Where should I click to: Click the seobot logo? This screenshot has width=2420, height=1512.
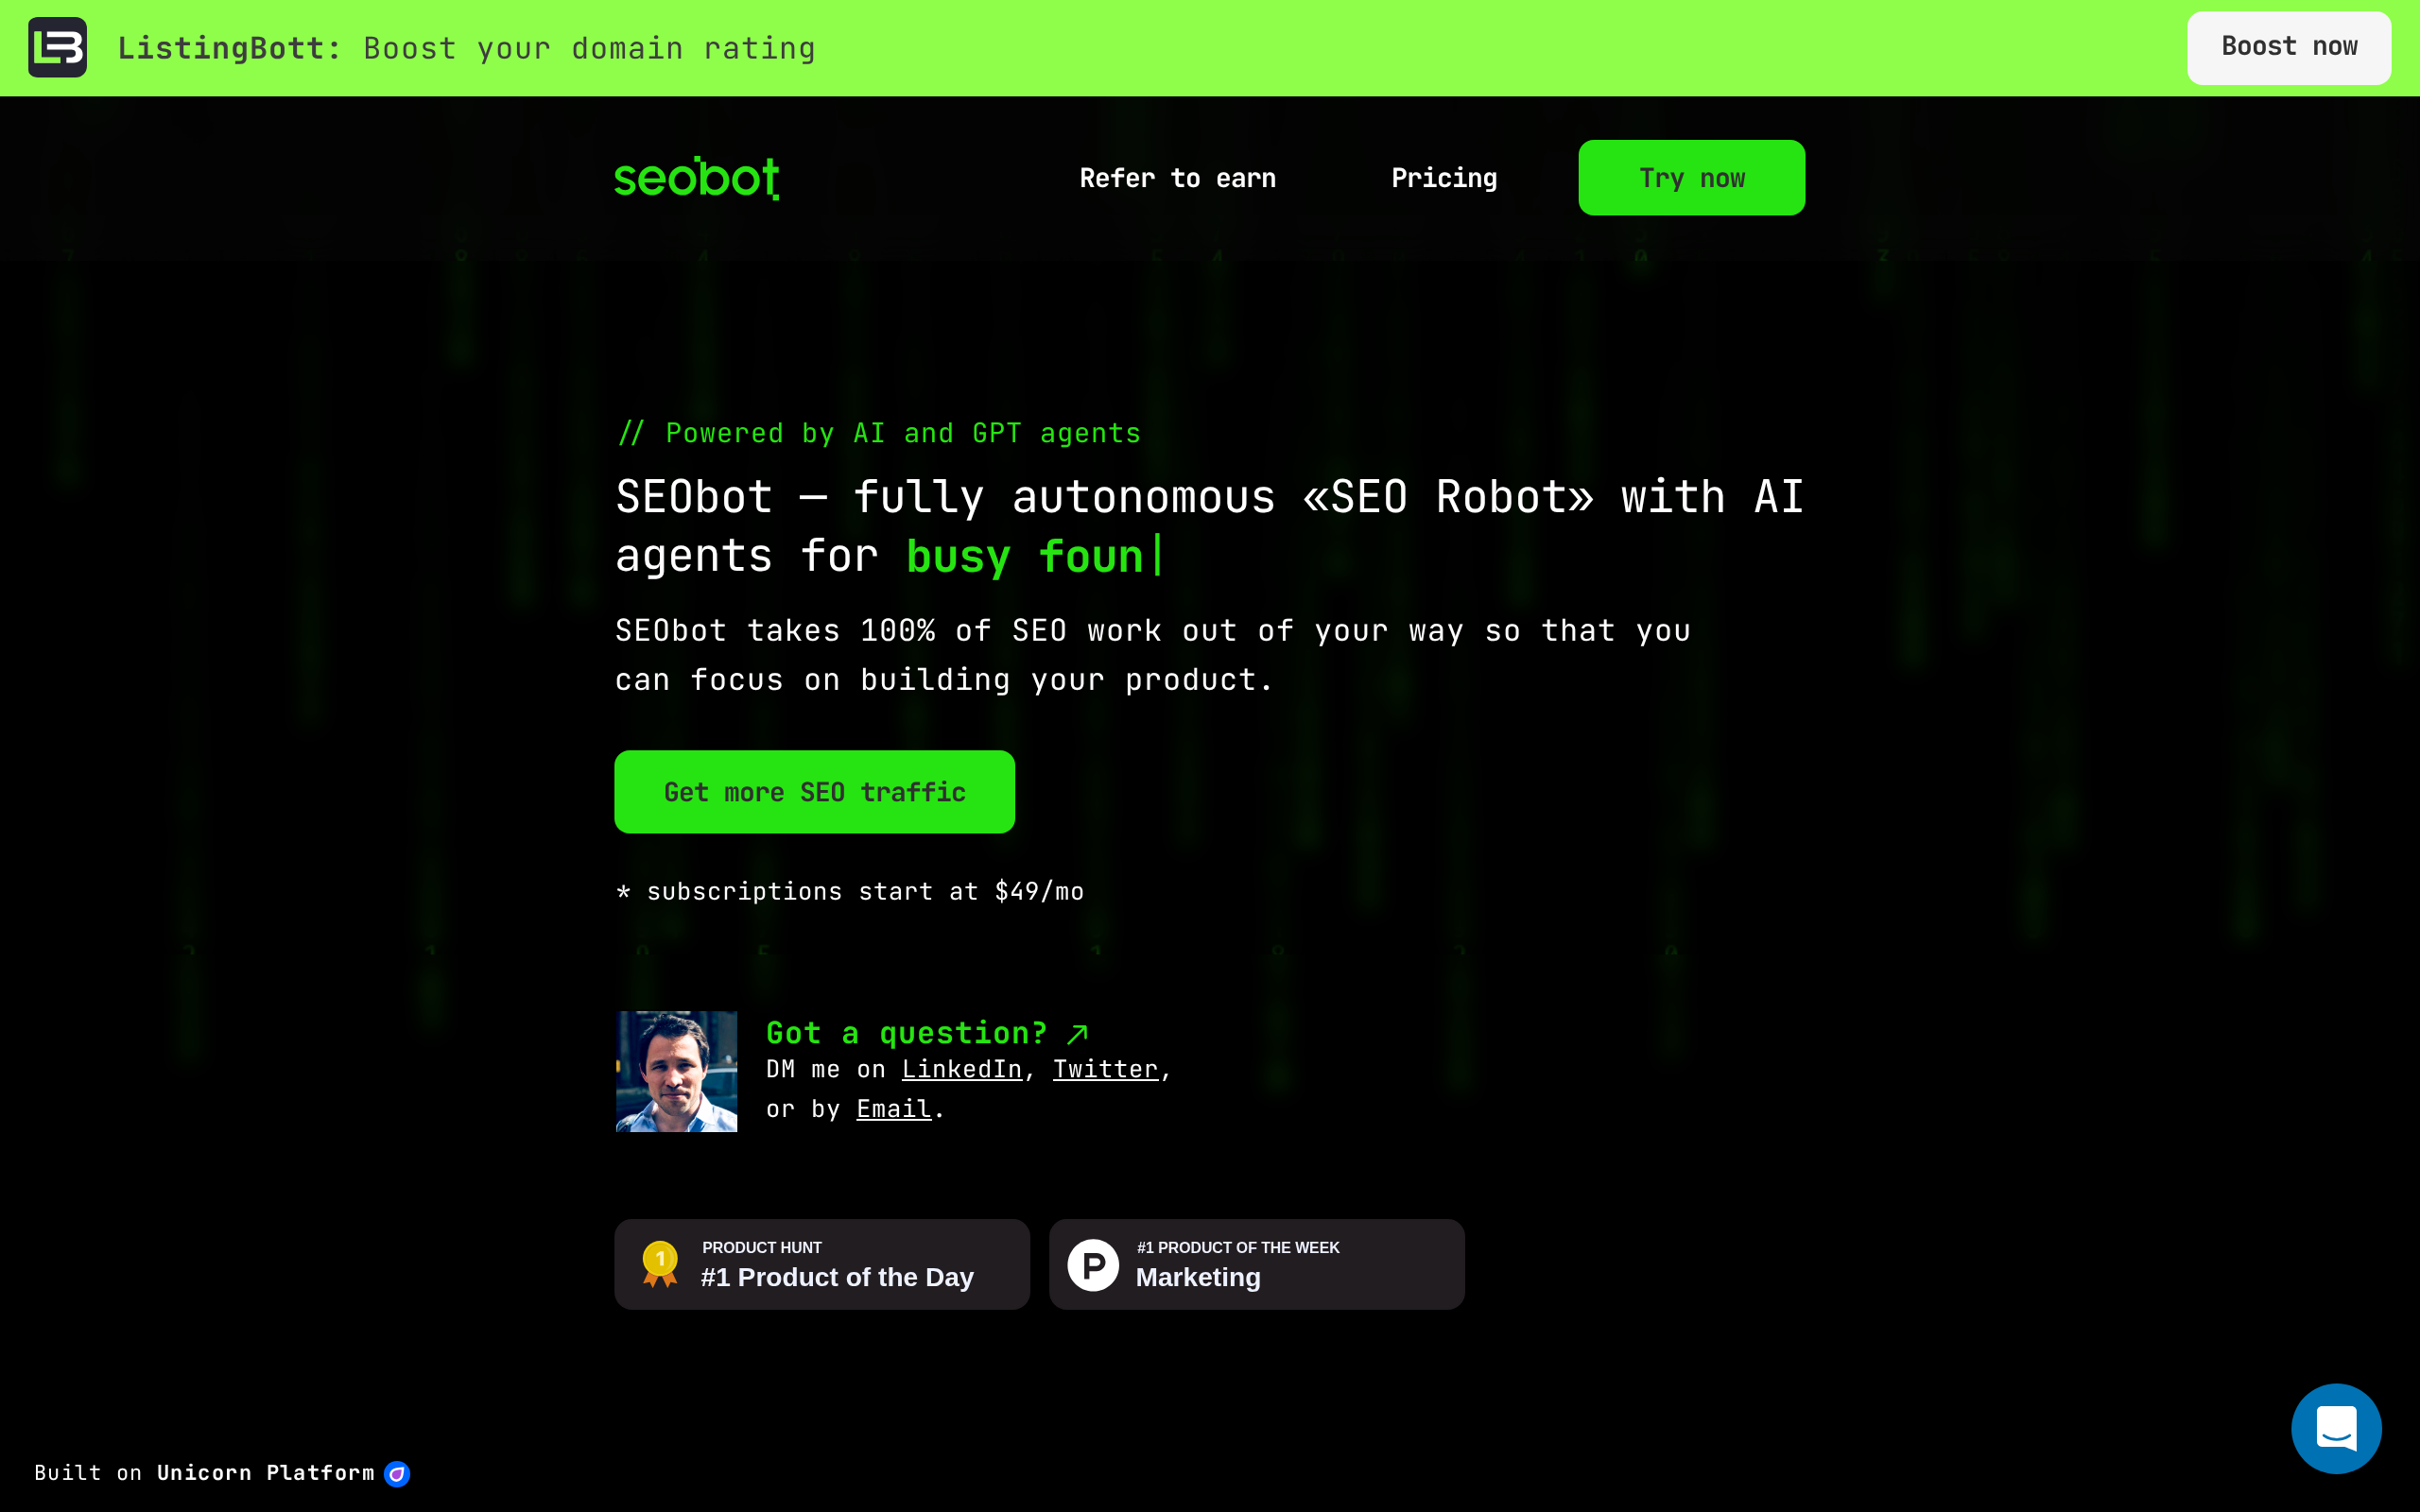tap(697, 178)
